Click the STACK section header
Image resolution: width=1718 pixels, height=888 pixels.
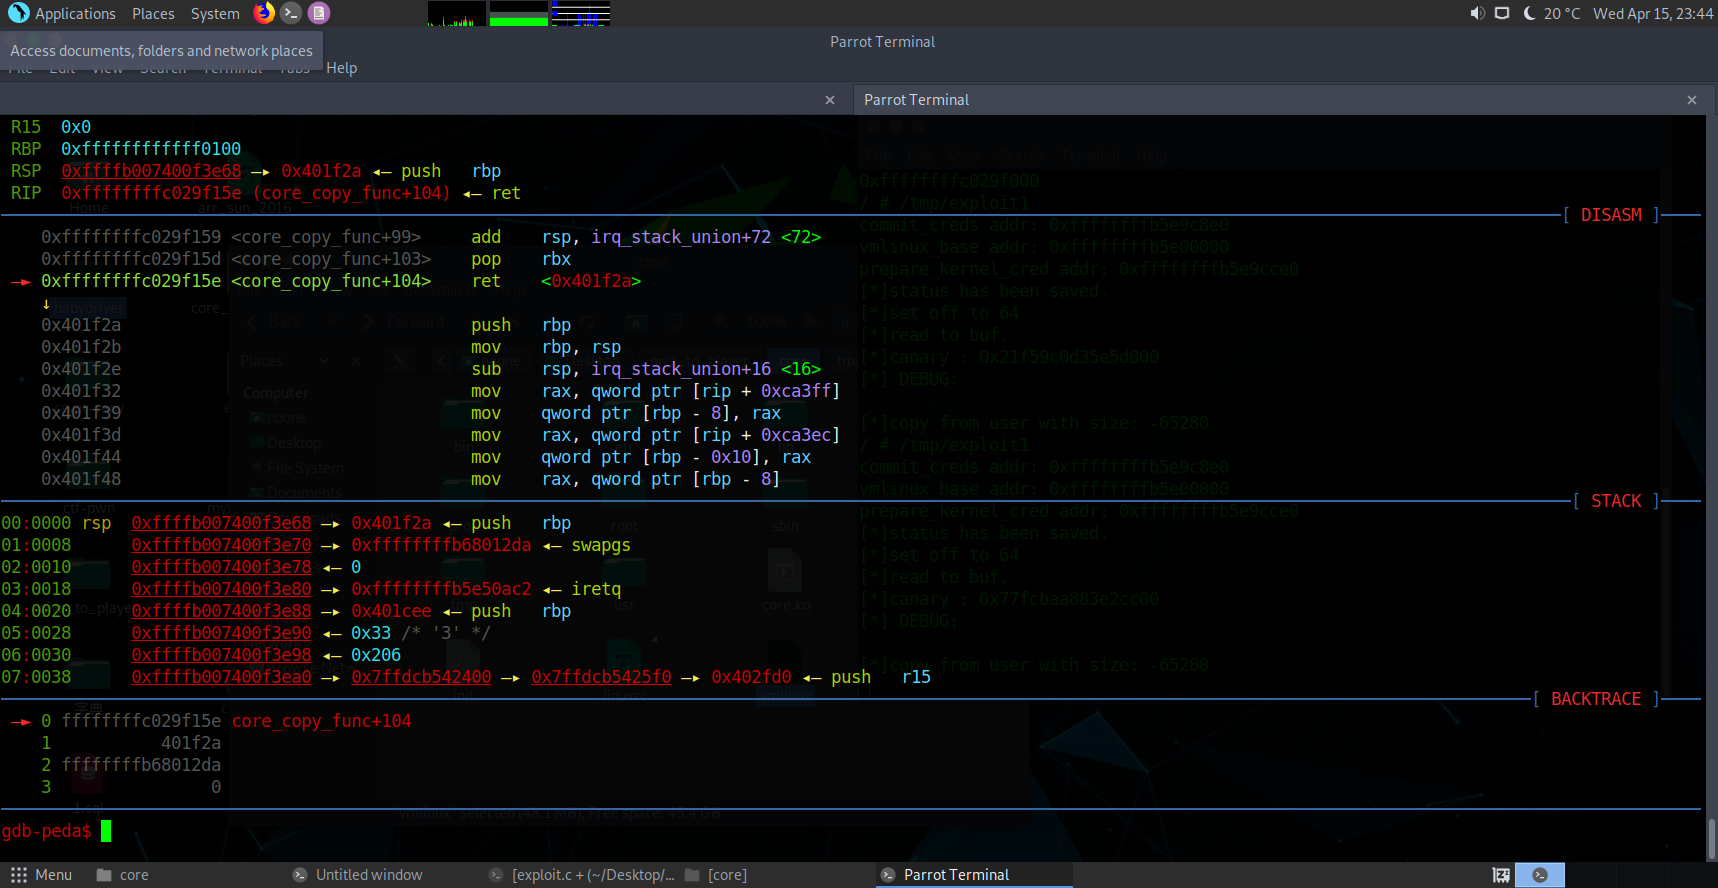pyautogui.click(x=1616, y=501)
